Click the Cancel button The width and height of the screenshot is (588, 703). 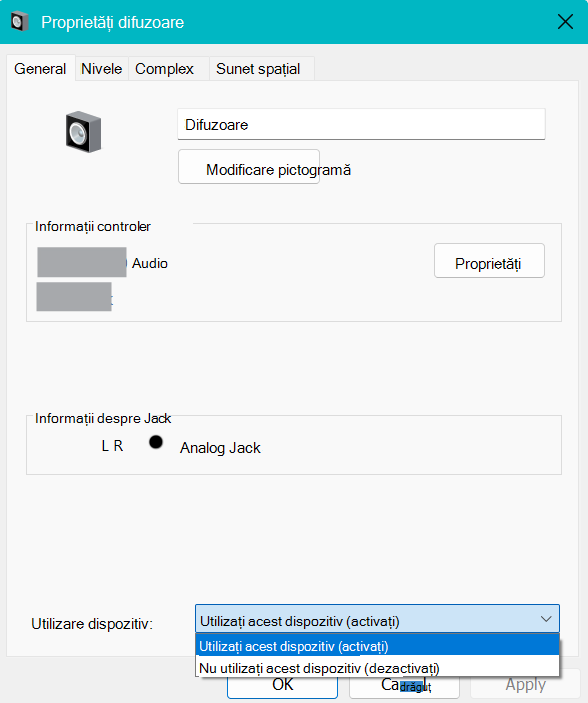pyautogui.click(x=405, y=686)
